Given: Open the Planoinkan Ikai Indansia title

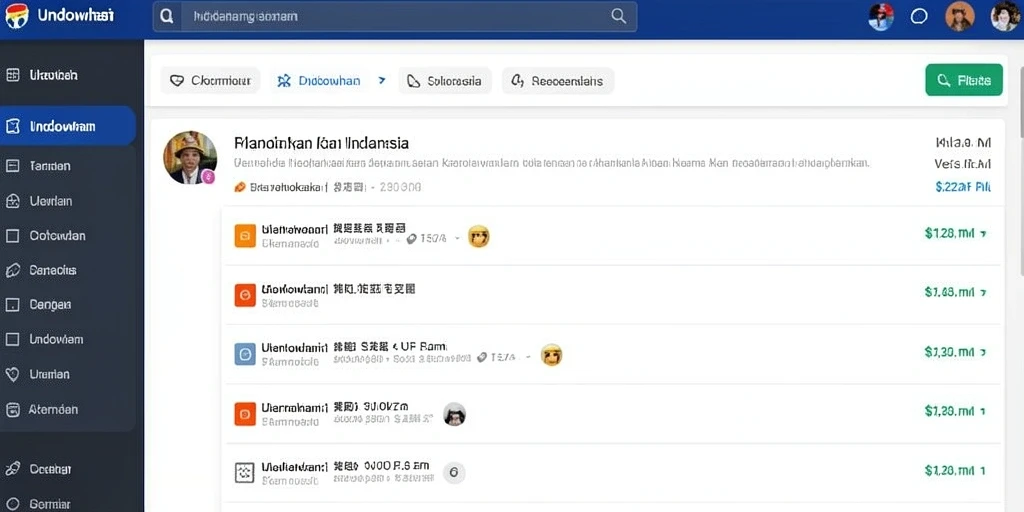Looking at the screenshot, I should pos(321,142).
